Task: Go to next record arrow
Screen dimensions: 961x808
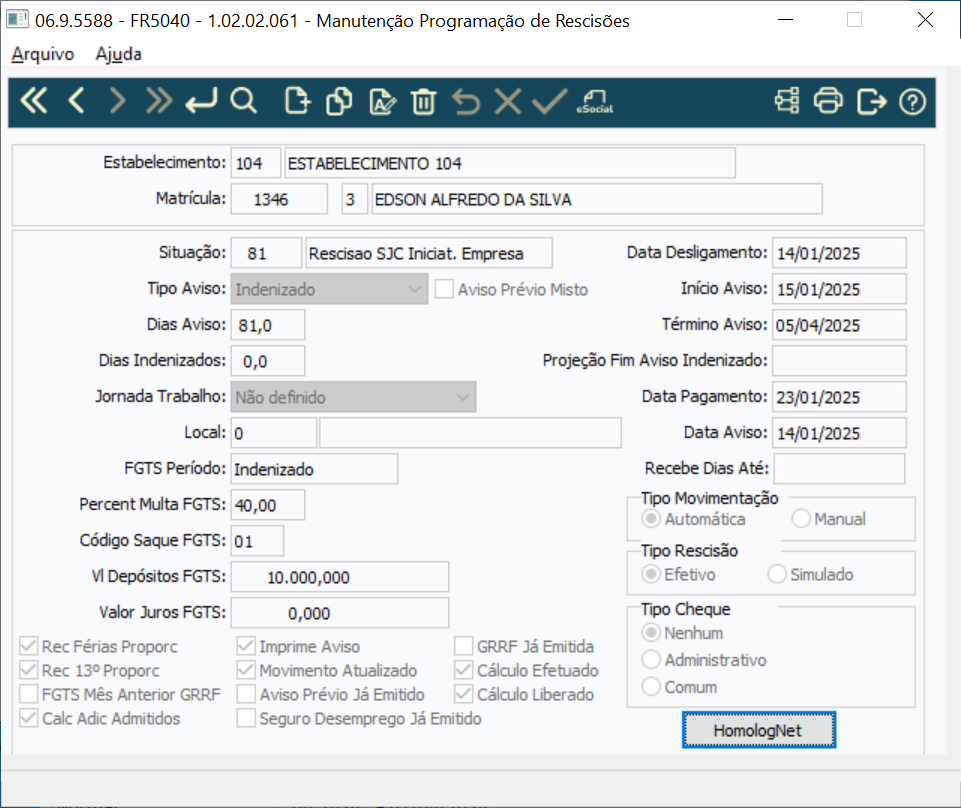Action: 117,101
